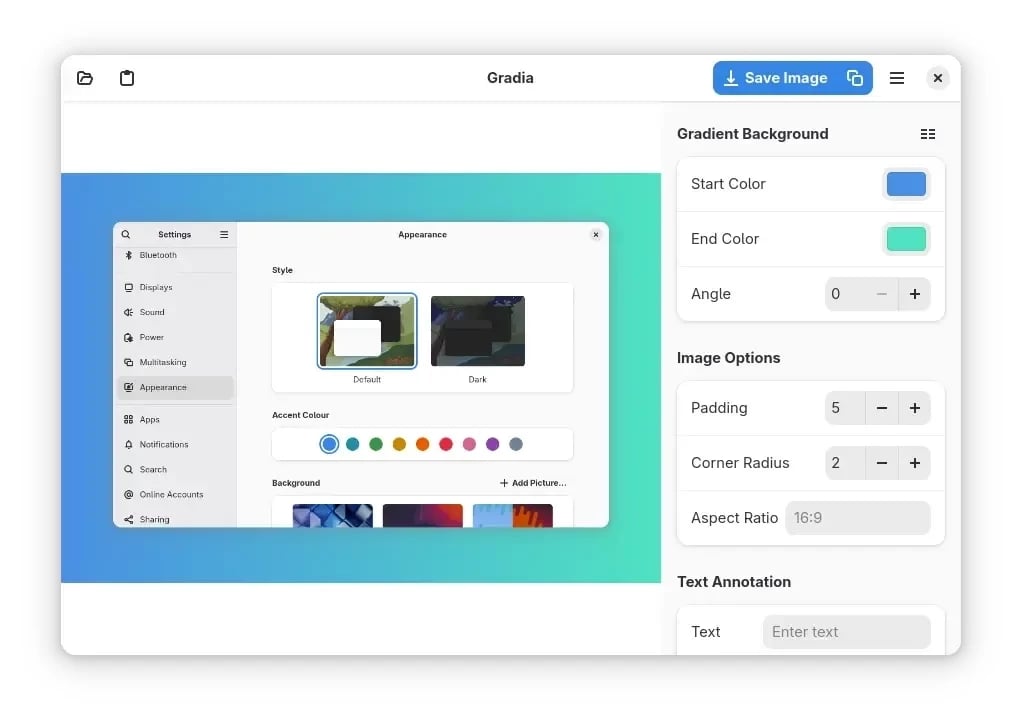
Task: Click the Aspect Ratio input field
Action: click(858, 518)
